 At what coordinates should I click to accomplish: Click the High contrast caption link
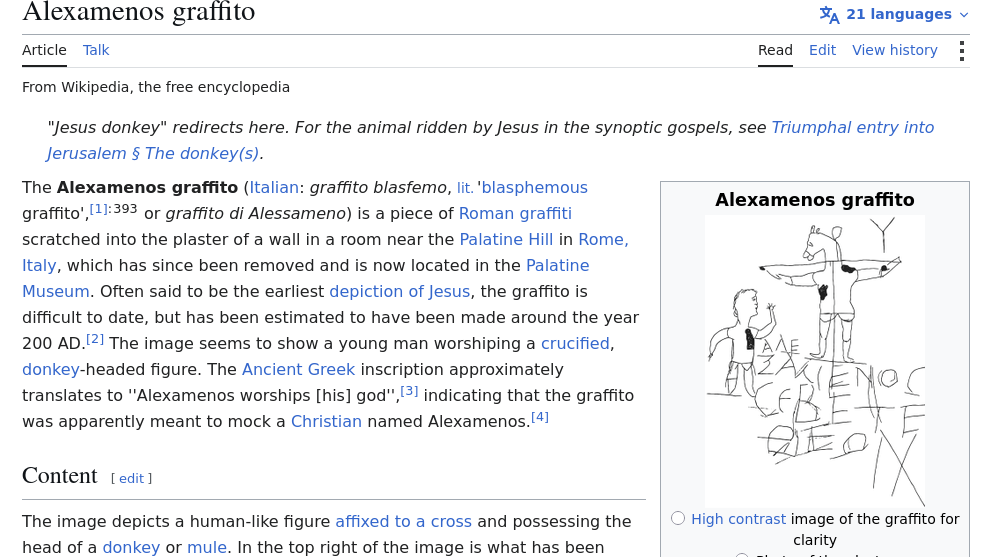(x=738, y=519)
